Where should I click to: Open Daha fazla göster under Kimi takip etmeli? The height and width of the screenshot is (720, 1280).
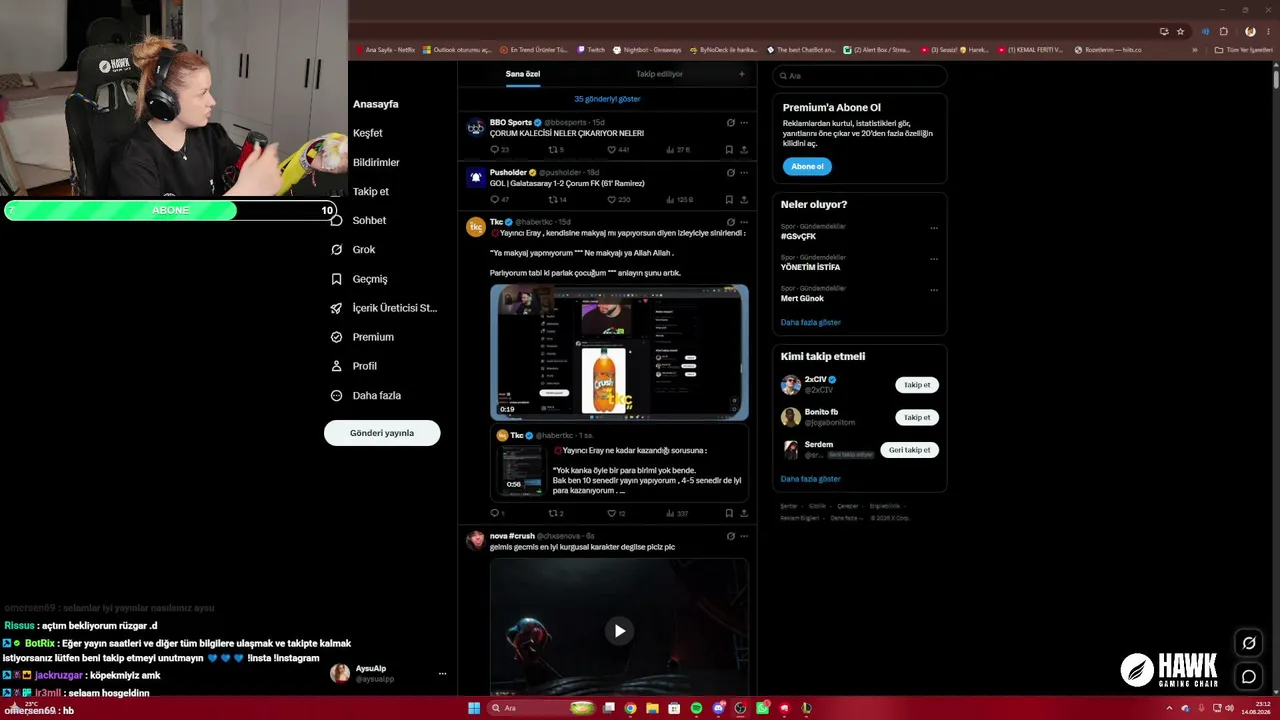(811, 479)
